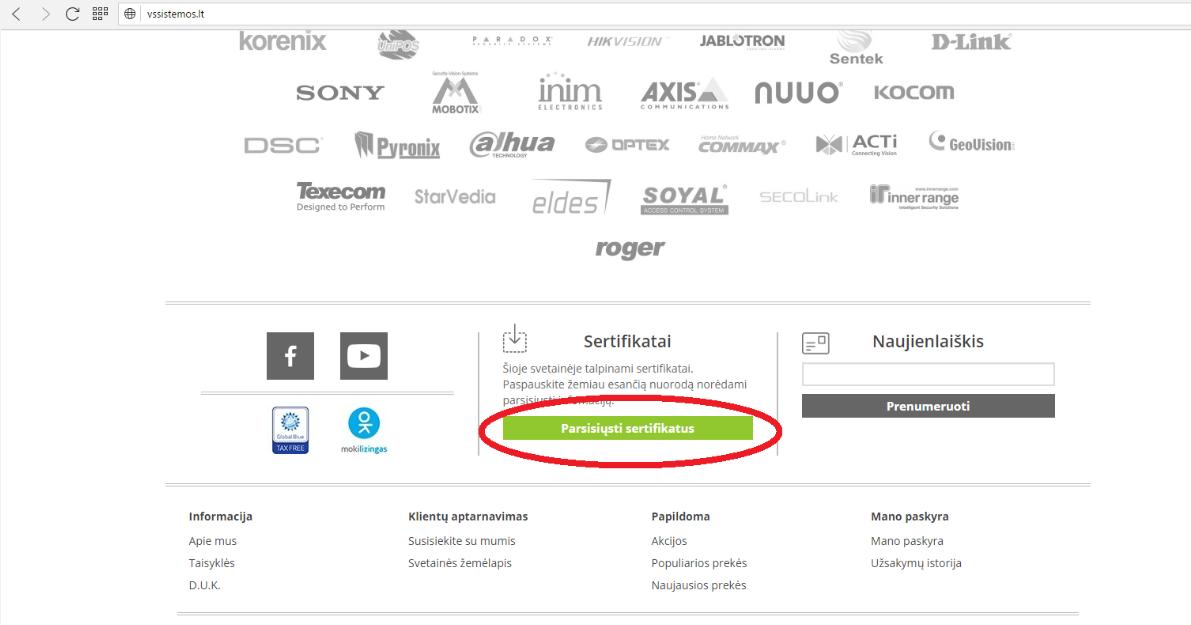Open the YouTube channel icon
The width and height of the screenshot is (1191, 625).
click(x=363, y=355)
